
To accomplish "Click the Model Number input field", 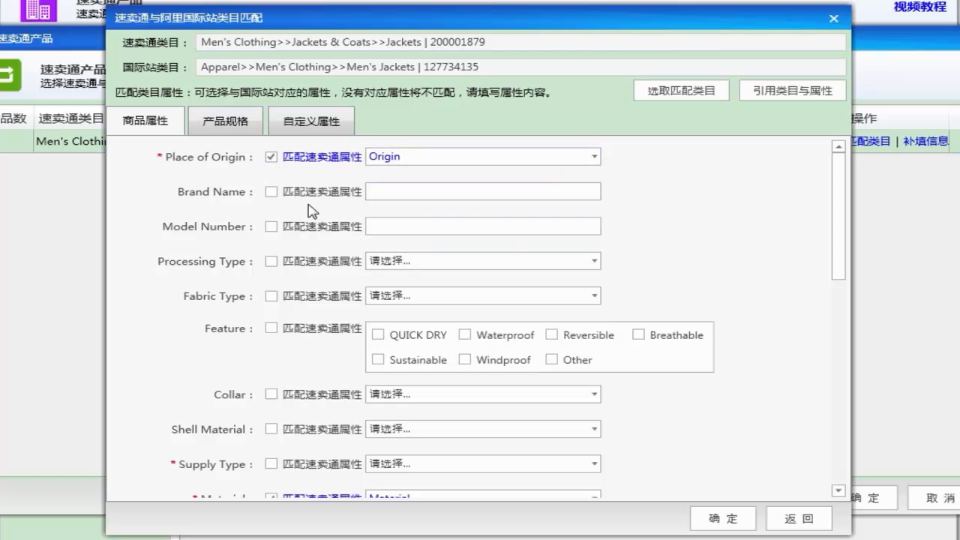I will [x=483, y=226].
